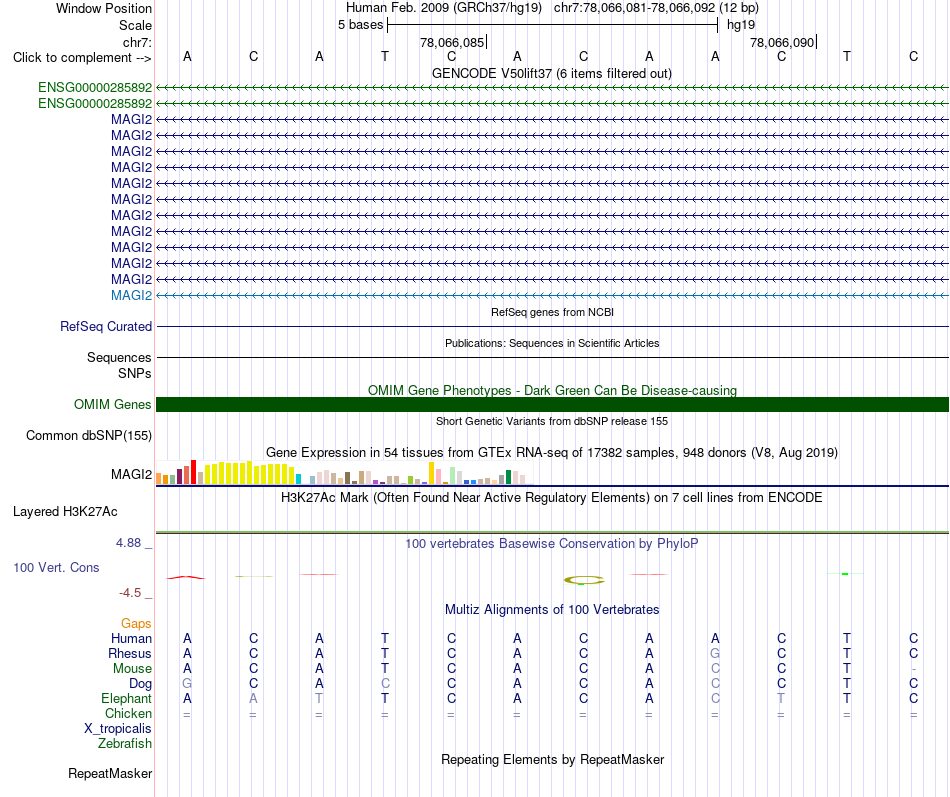Click the hg19 label beside the scale bar
The height and width of the screenshot is (797, 950).
741,25
